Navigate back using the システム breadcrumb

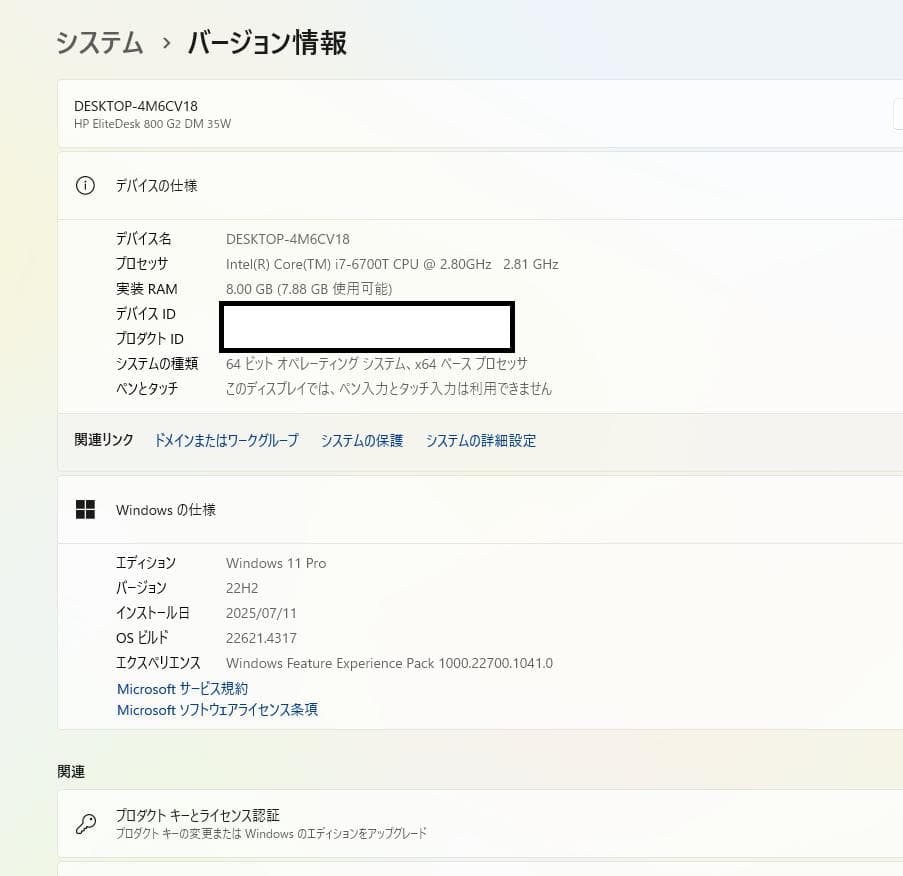pos(98,43)
